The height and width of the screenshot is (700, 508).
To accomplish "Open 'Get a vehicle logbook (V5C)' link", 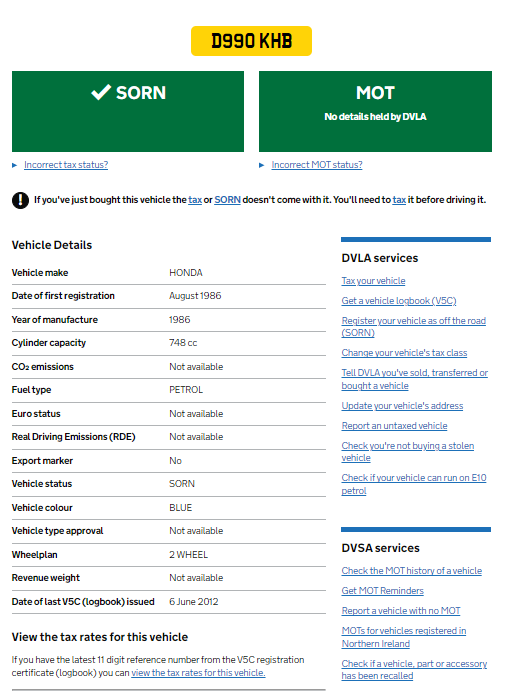I will pyautogui.click(x=399, y=301).
